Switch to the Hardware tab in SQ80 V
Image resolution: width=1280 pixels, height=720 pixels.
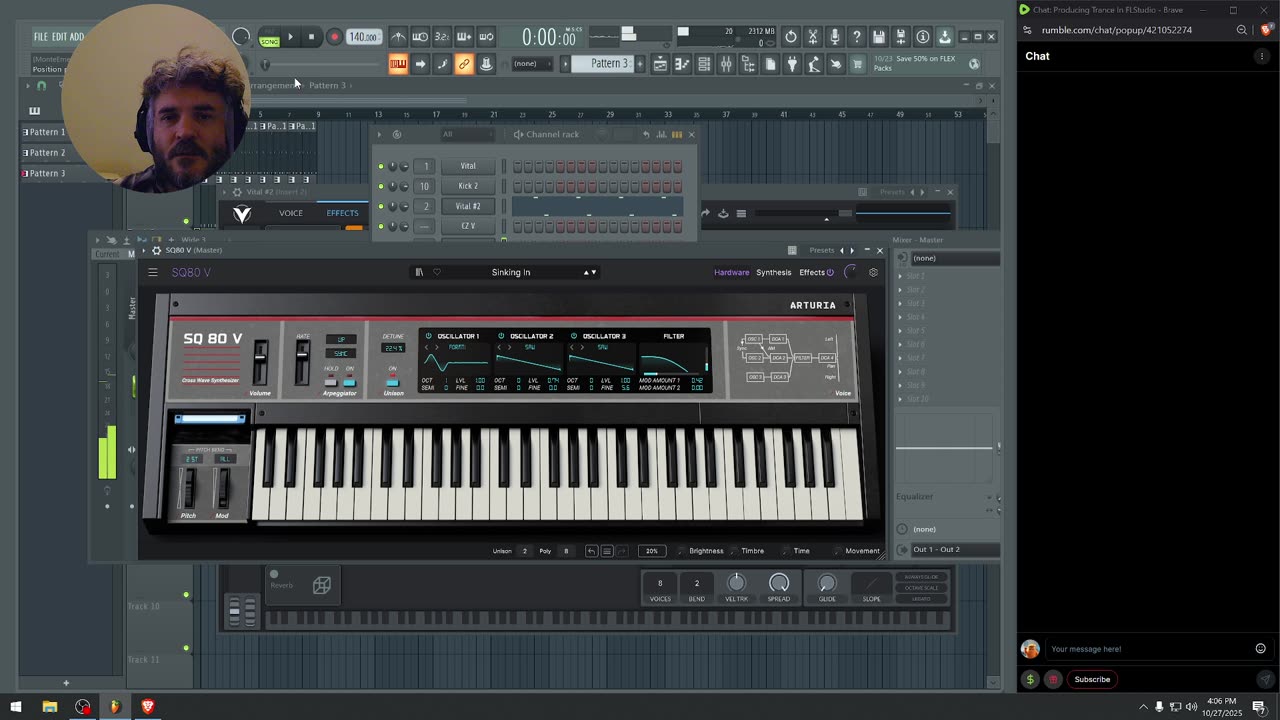tap(731, 272)
